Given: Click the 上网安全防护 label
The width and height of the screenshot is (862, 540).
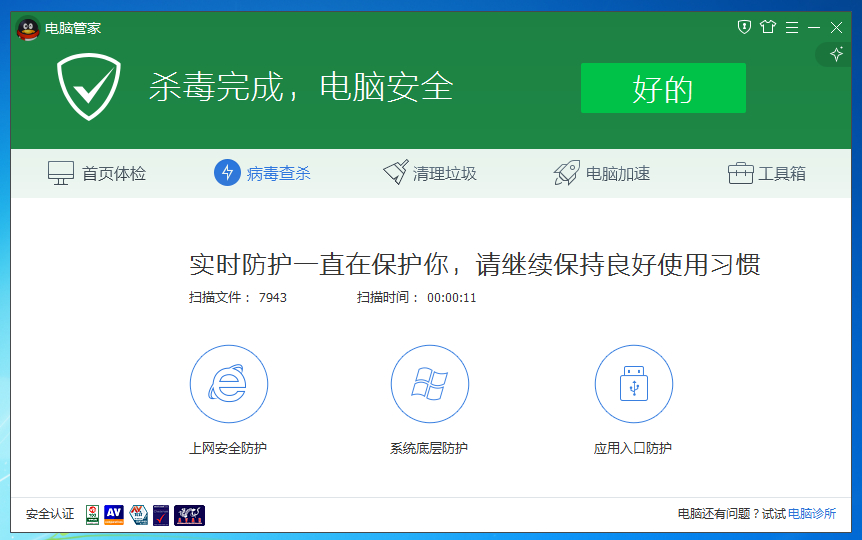Looking at the screenshot, I should 228,448.
